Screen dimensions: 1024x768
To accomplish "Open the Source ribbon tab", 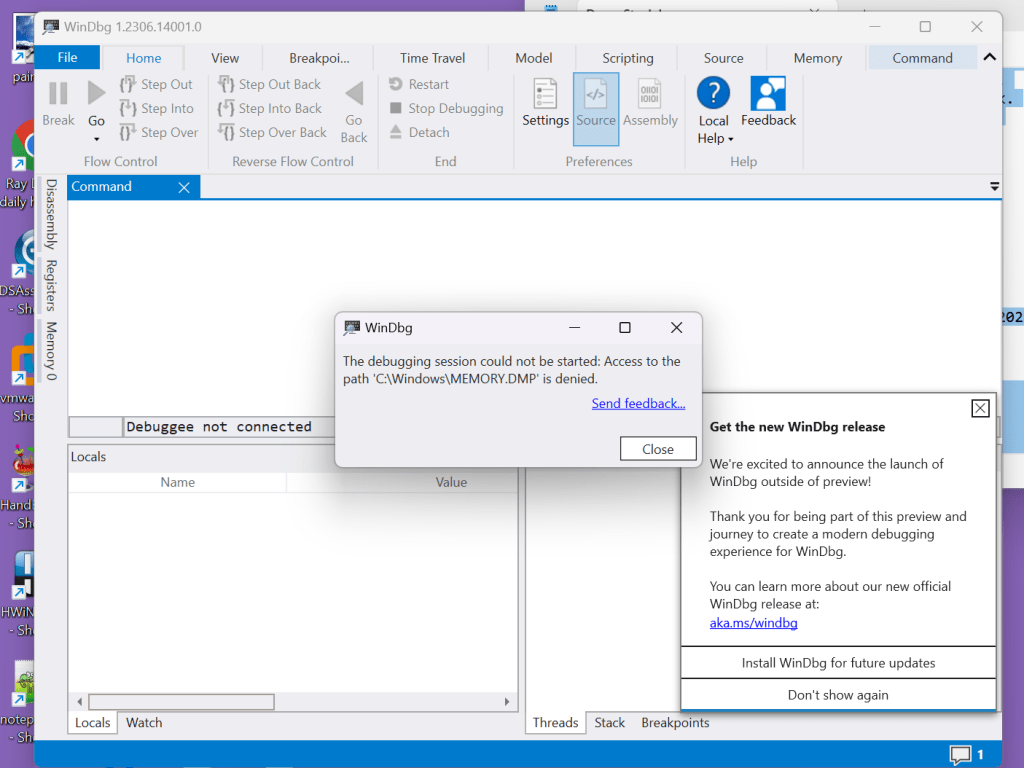I will point(723,58).
